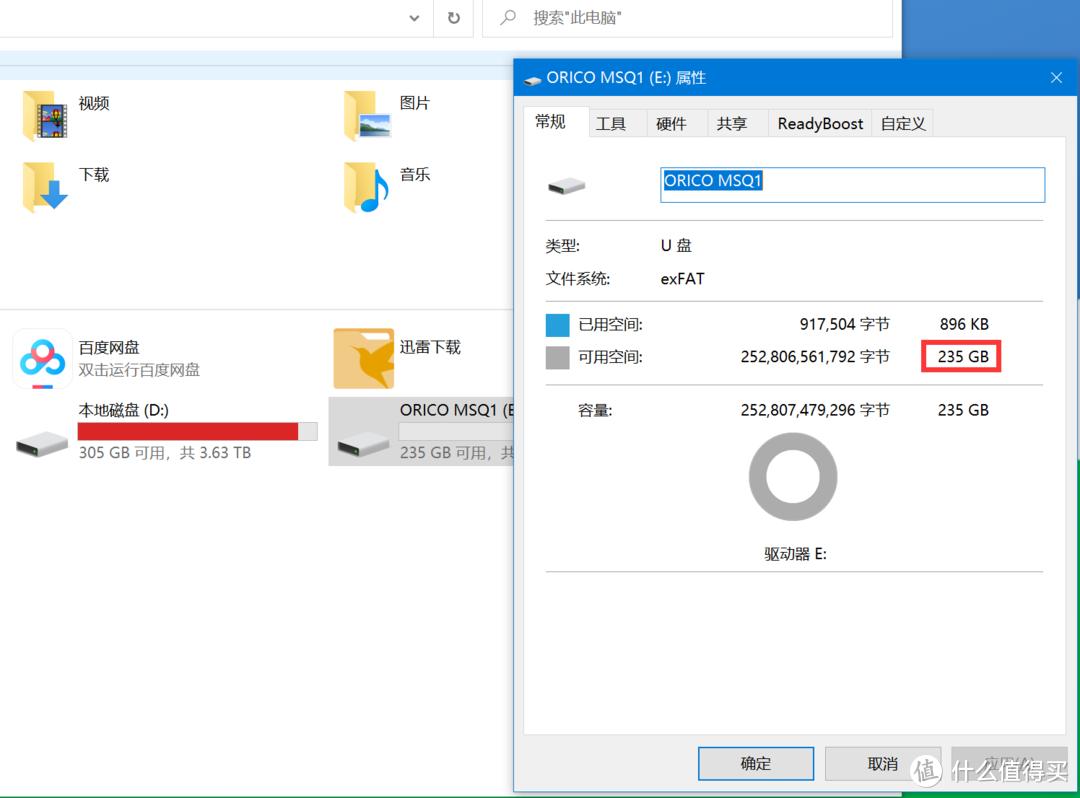
Task: Open the 图片 folder icon
Action: (x=368, y=116)
